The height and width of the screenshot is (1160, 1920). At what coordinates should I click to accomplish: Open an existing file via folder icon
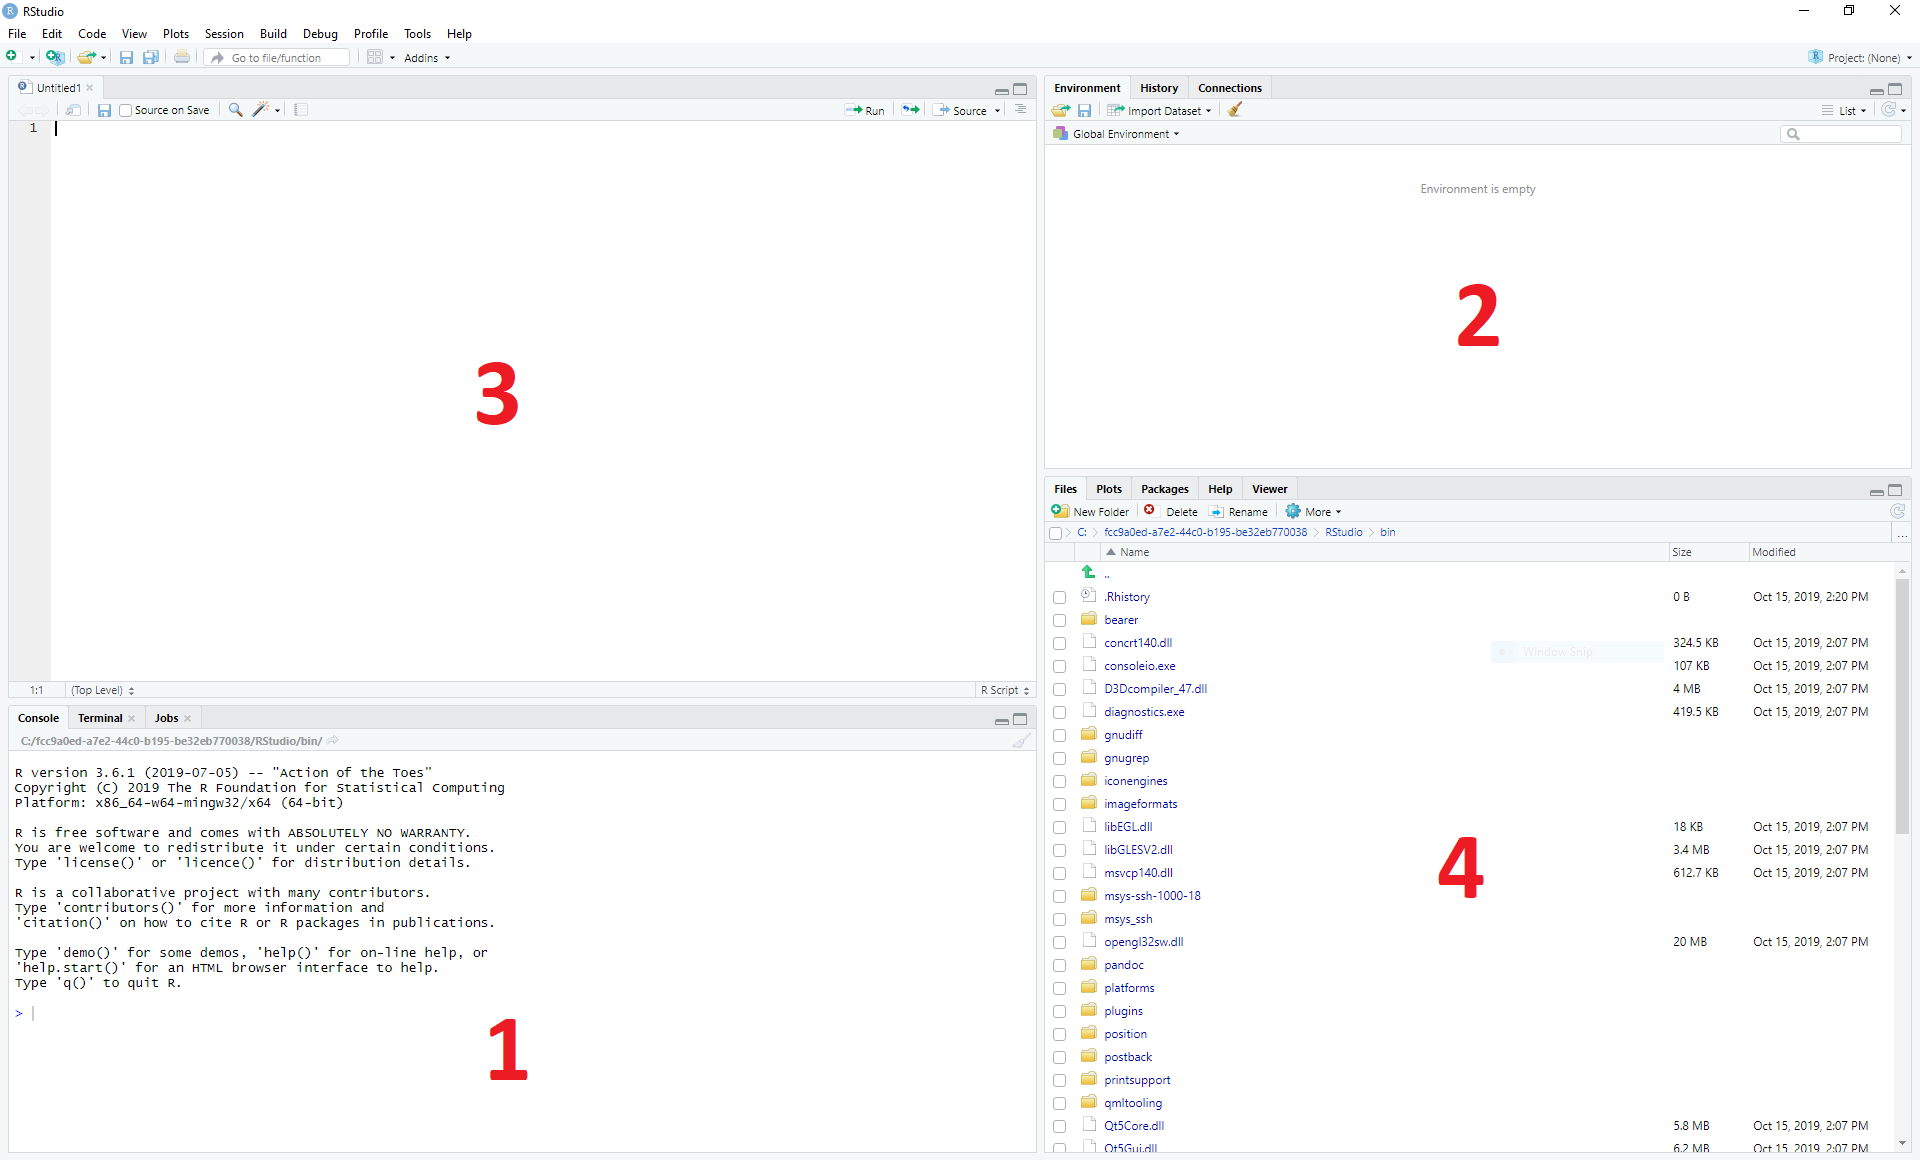87,57
